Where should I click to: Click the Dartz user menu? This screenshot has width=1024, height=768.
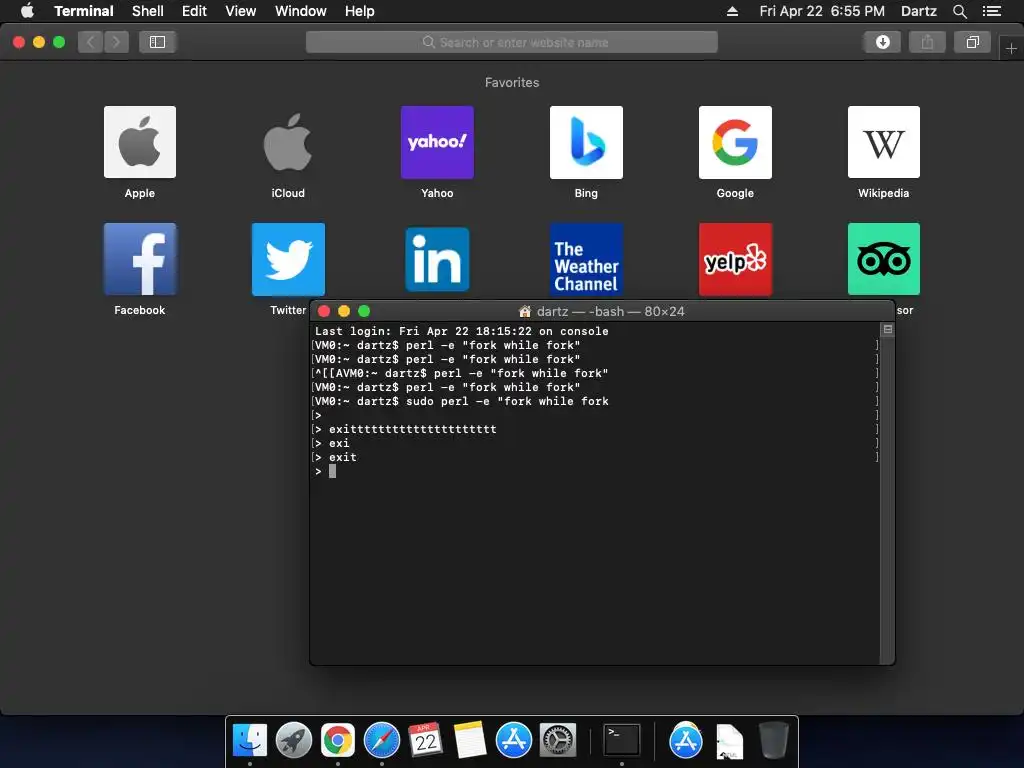918,11
